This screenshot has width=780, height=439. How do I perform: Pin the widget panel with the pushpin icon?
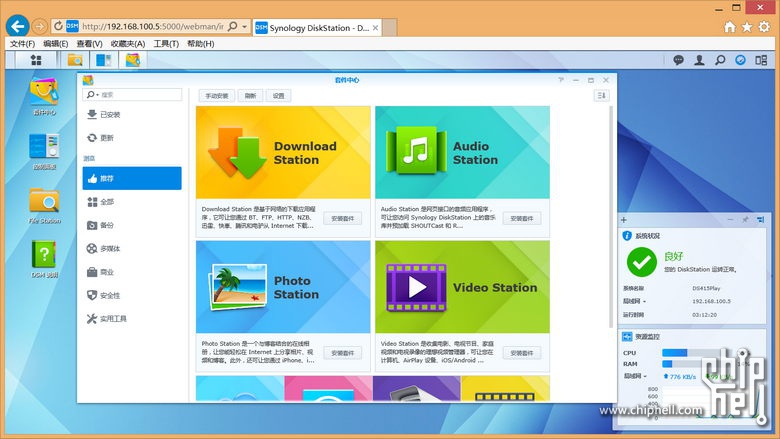click(x=745, y=219)
